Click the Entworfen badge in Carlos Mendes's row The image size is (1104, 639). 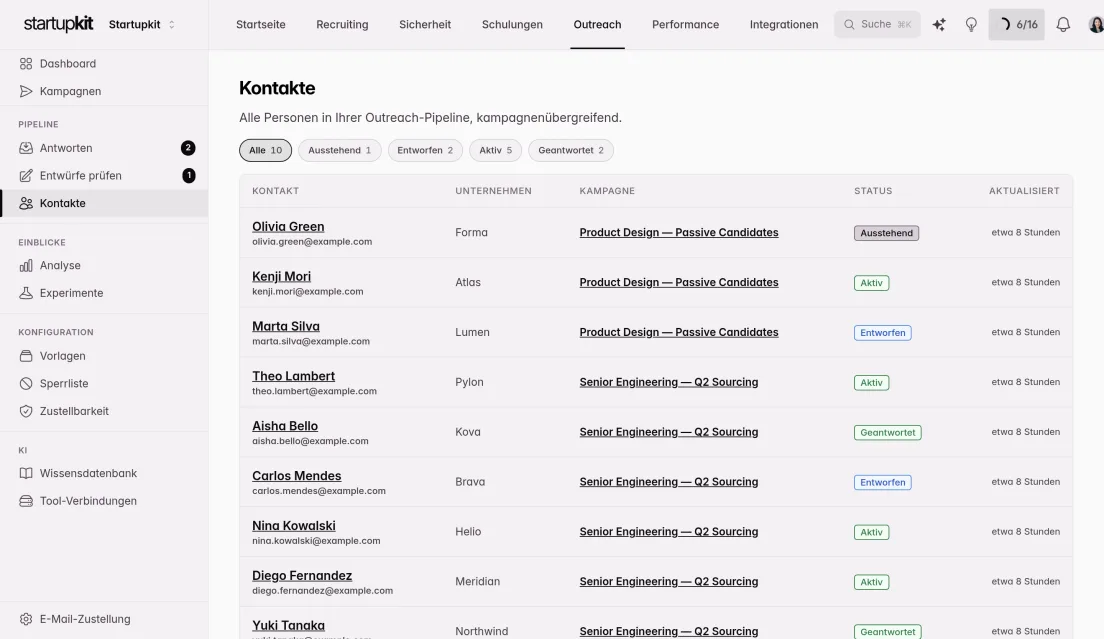click(883, 482)
